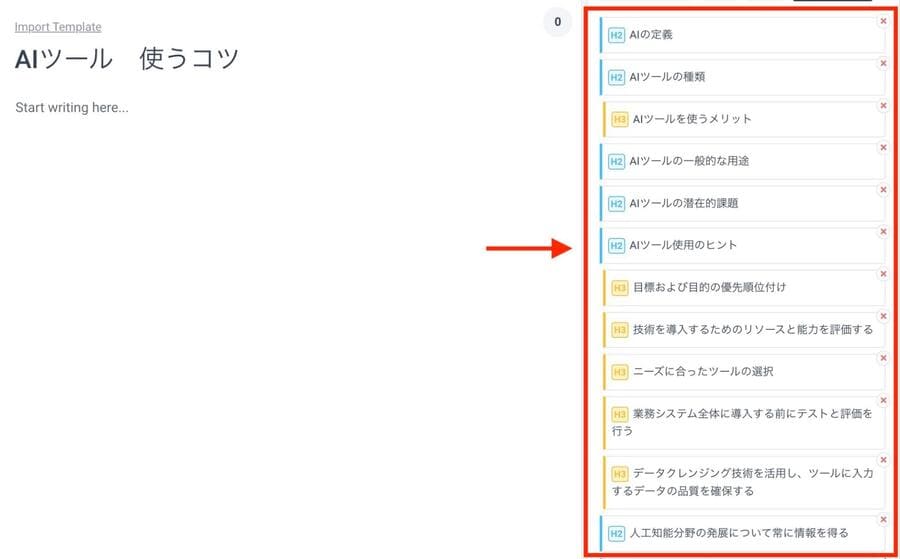Remove the ニーズに合ったツールの選択 heading with its X
This screenshot has height=559, width=900.
click(x=883, y=358)
